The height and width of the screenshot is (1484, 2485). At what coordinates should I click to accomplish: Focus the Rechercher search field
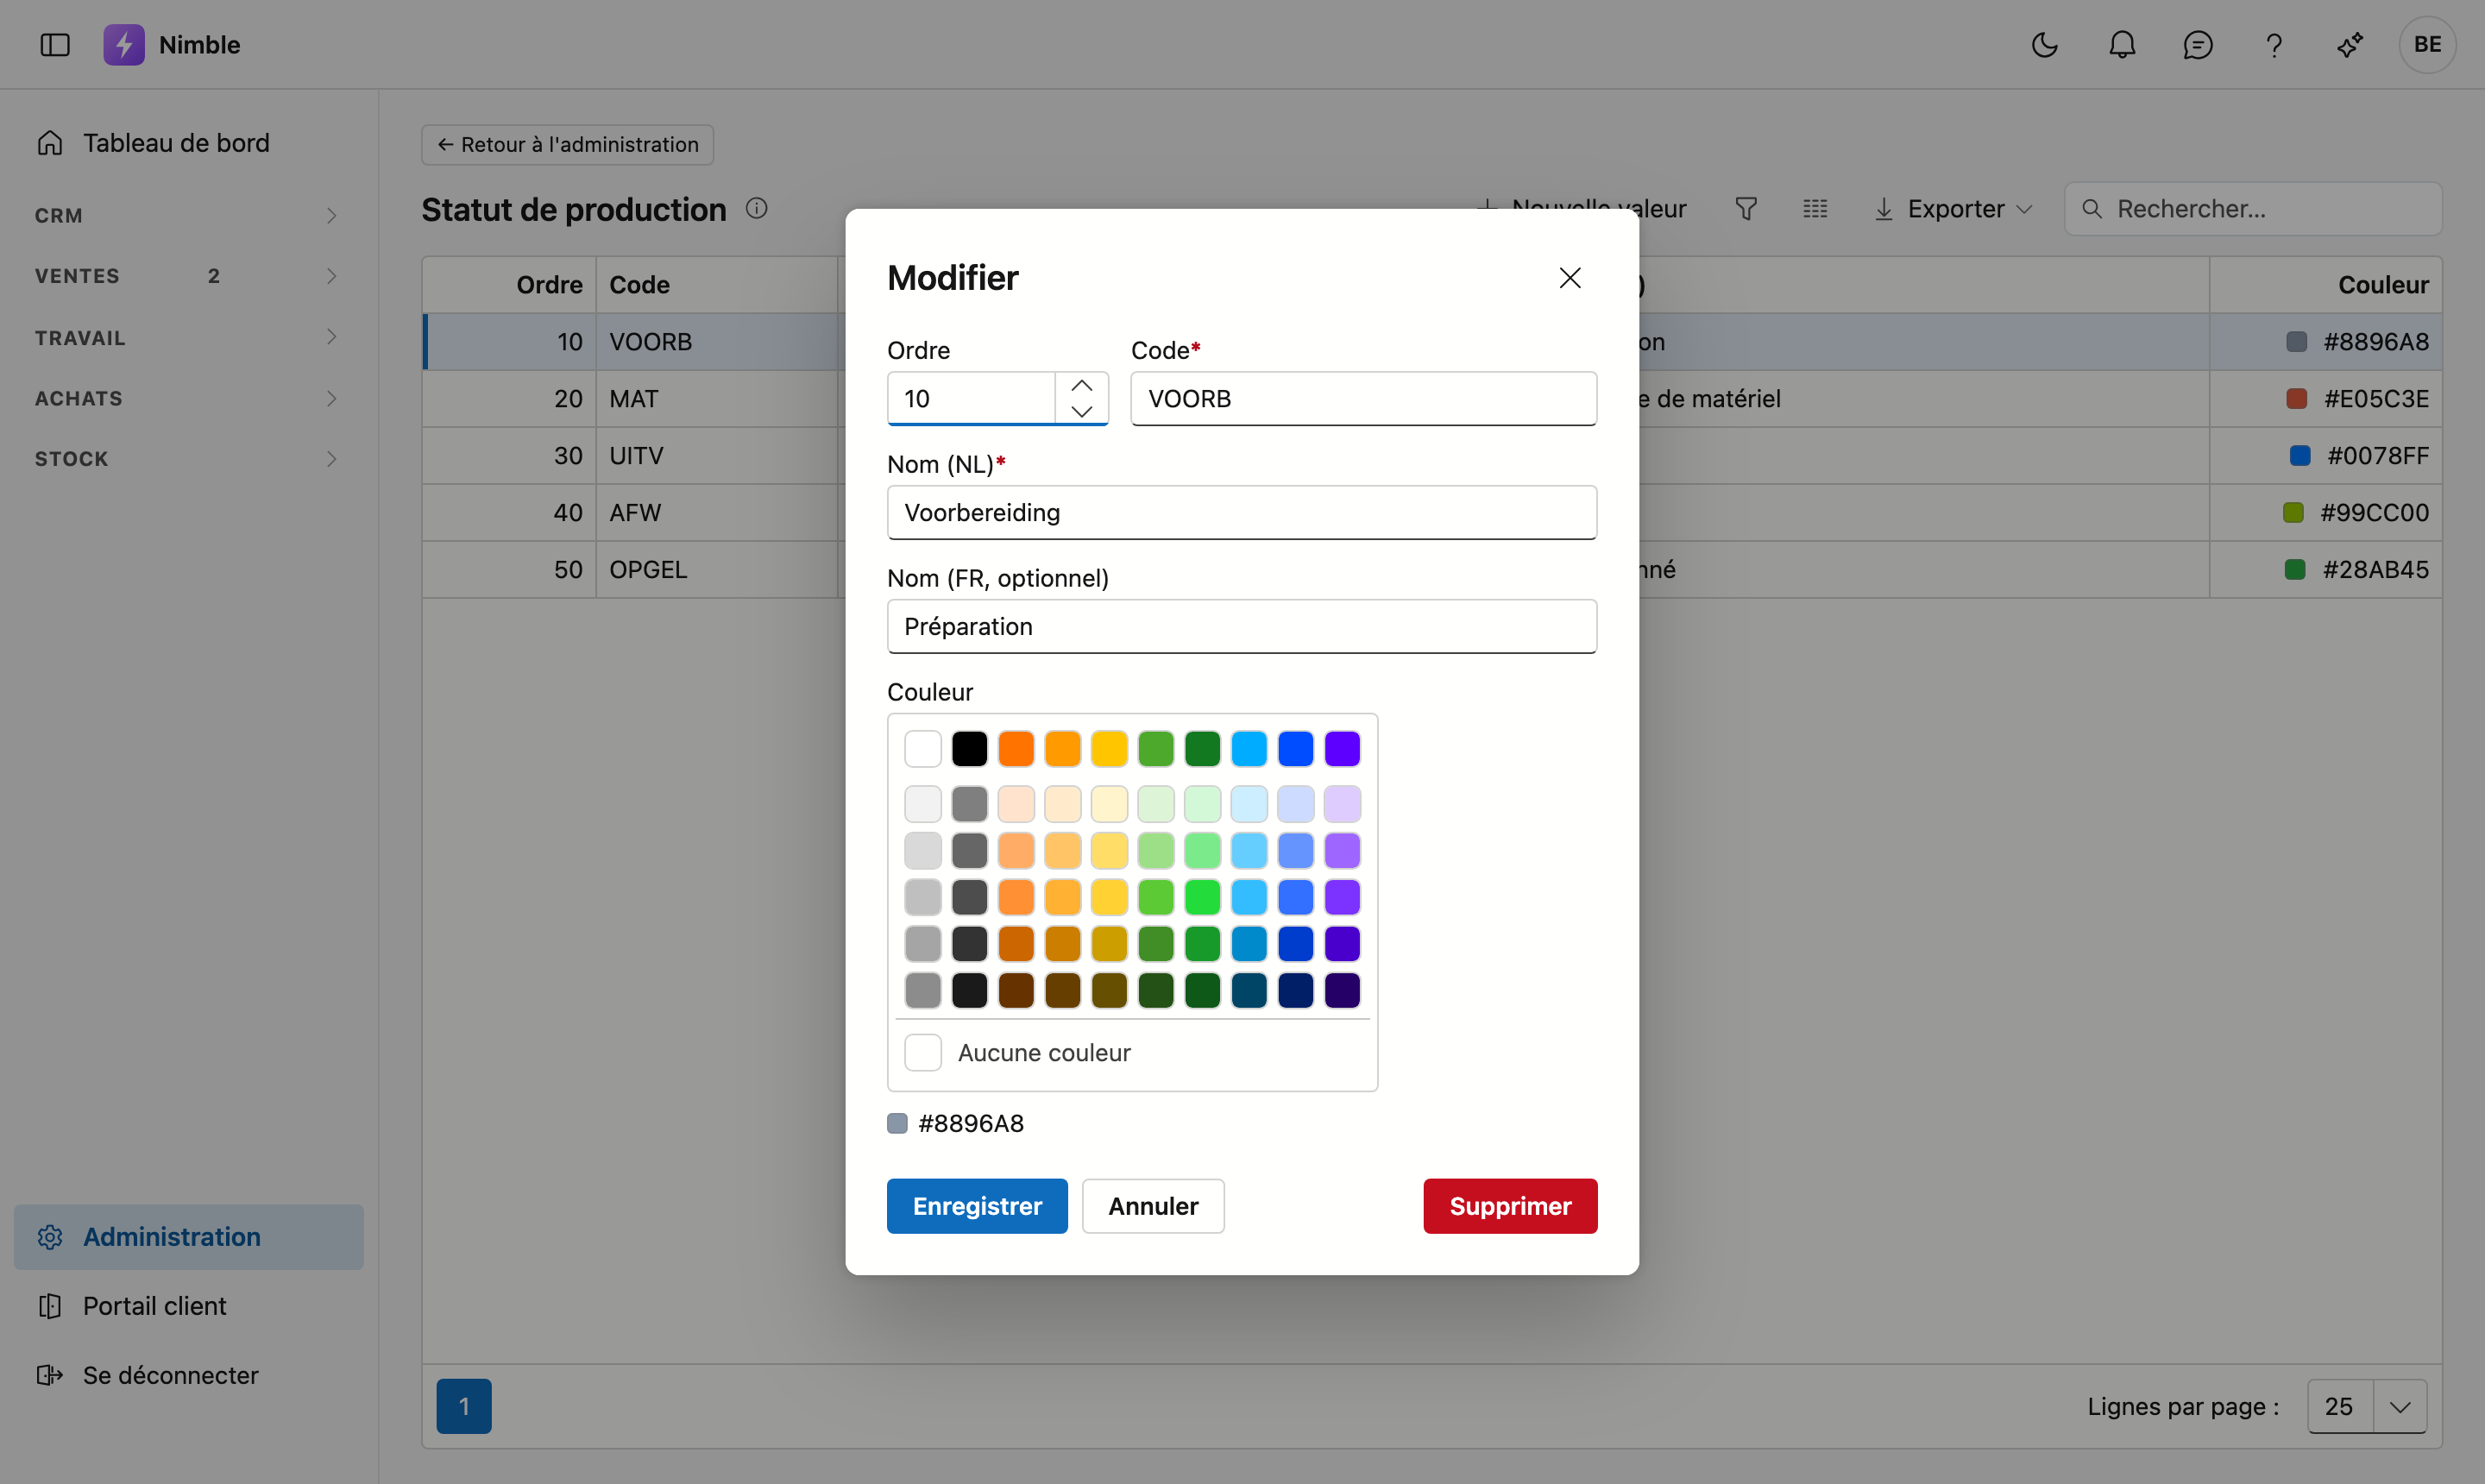[2253, 209]
